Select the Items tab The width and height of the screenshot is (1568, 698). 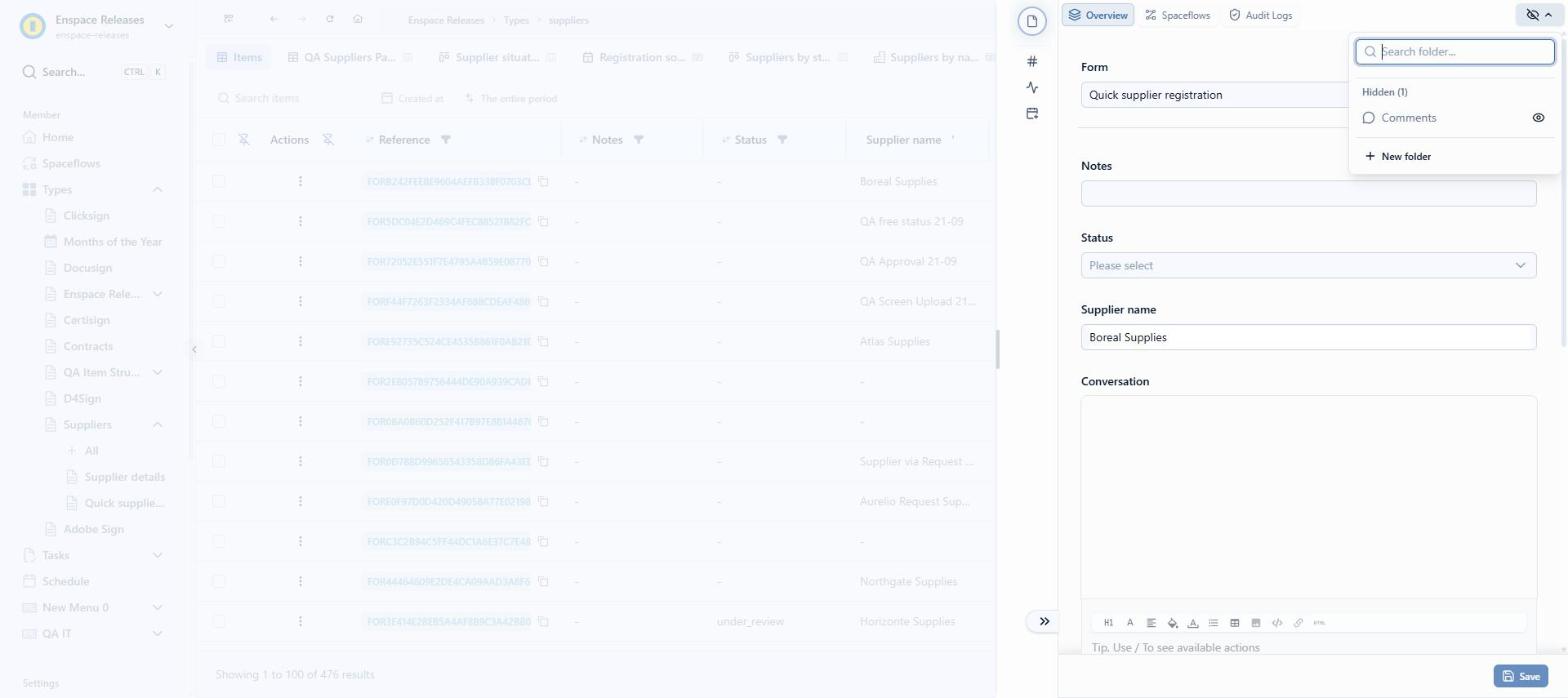point(238,58)
